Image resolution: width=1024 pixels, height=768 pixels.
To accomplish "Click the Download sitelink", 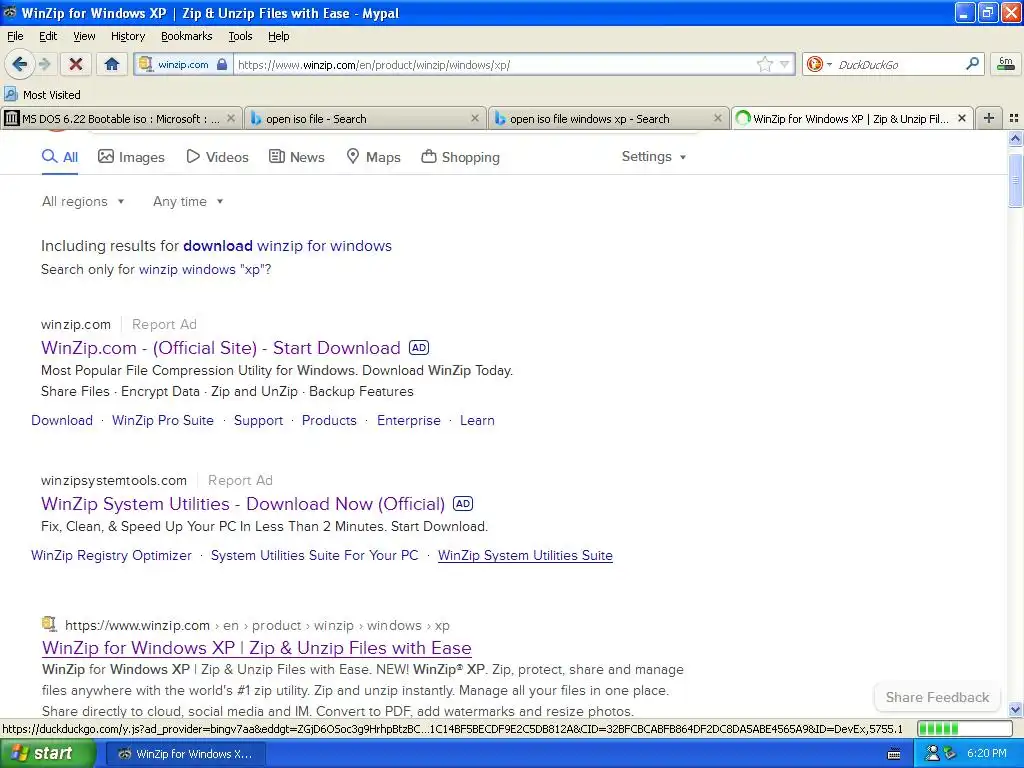I will click(62, 420).
